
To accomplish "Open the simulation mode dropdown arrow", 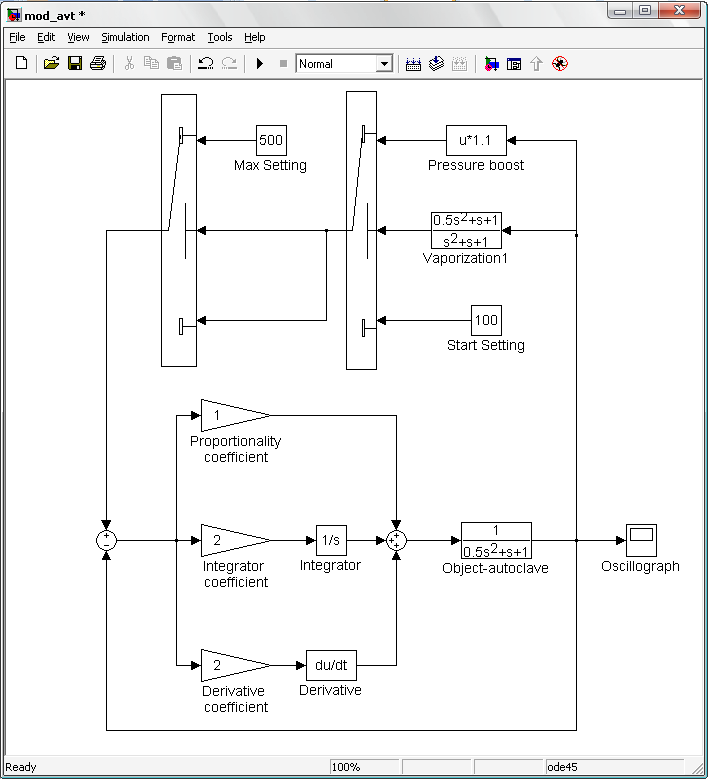I will [x=384, y=64].
